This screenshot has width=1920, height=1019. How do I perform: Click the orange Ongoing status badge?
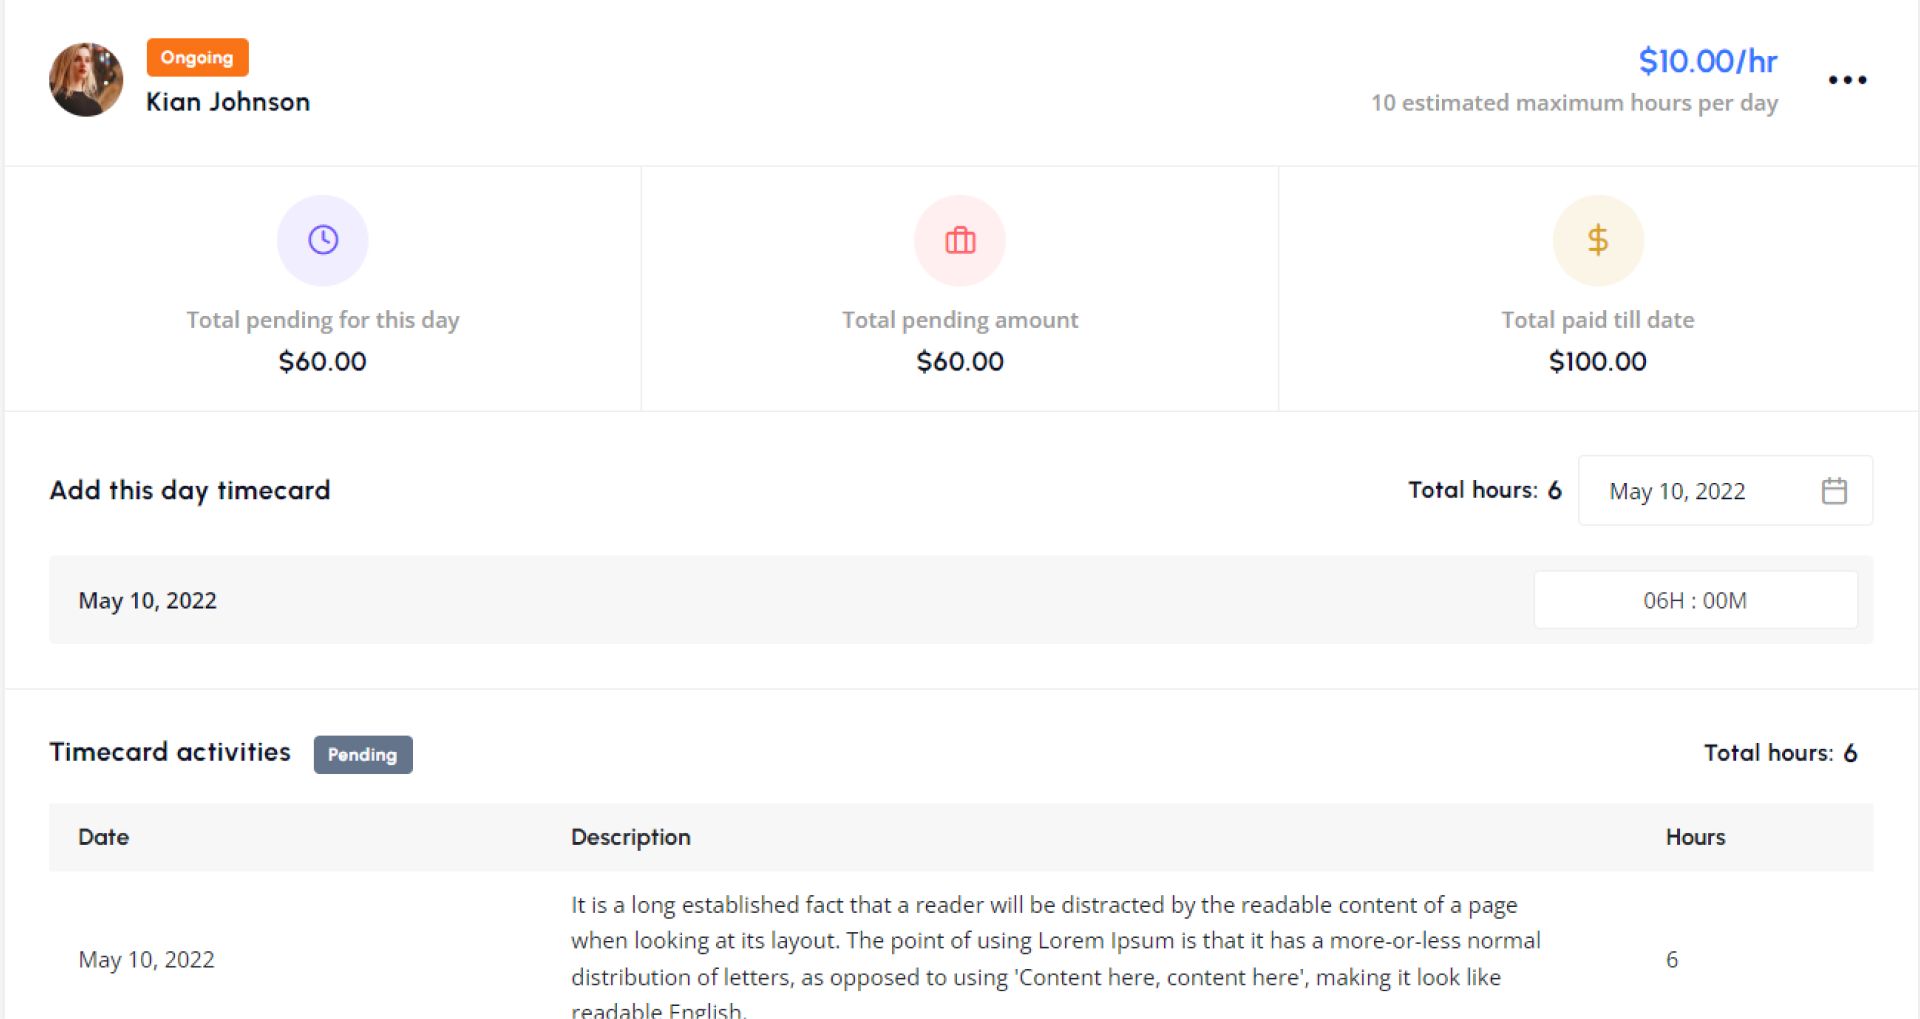(197, 58)
